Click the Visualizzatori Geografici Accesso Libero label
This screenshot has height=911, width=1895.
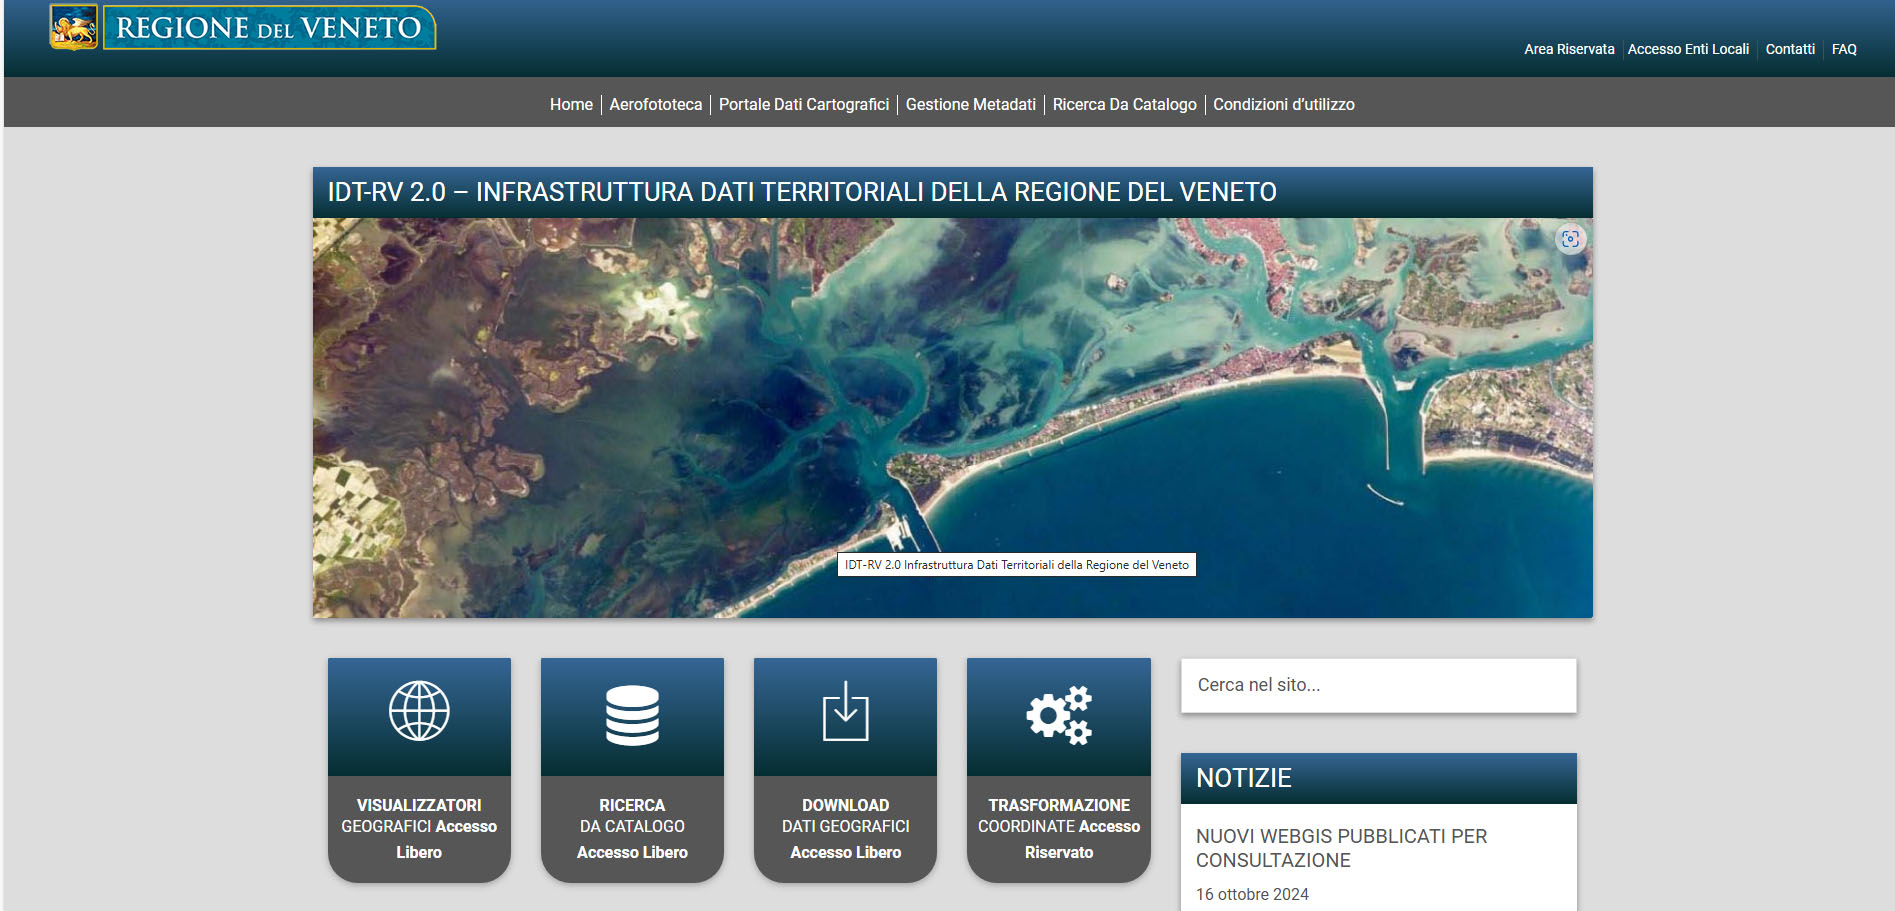[x=419, y=828]
